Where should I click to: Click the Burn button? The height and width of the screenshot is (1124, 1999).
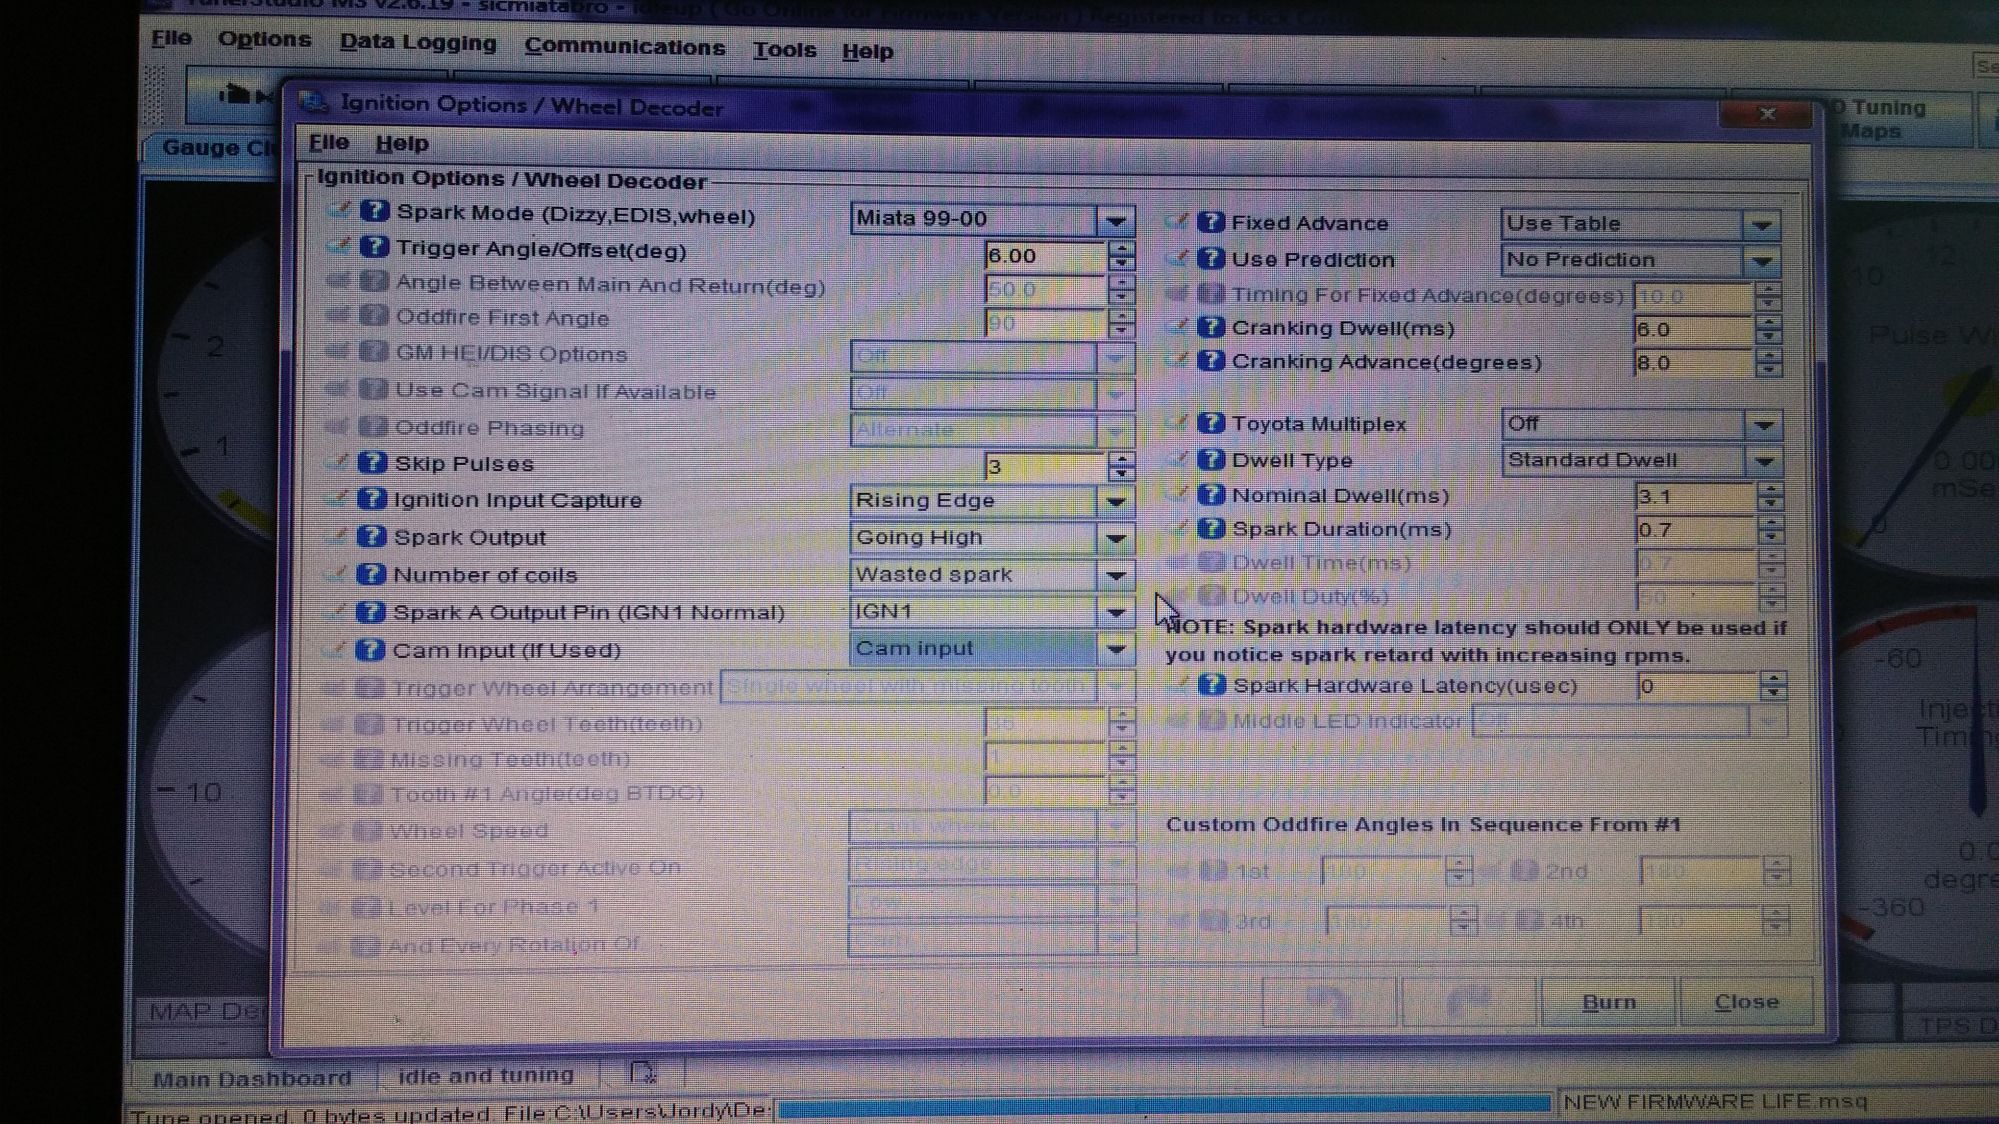(x=1608, y=1002)
